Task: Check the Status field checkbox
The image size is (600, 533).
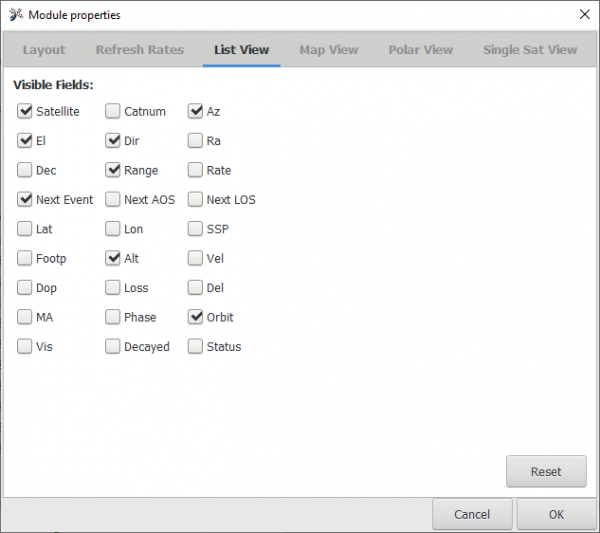Action: (196, 347)
